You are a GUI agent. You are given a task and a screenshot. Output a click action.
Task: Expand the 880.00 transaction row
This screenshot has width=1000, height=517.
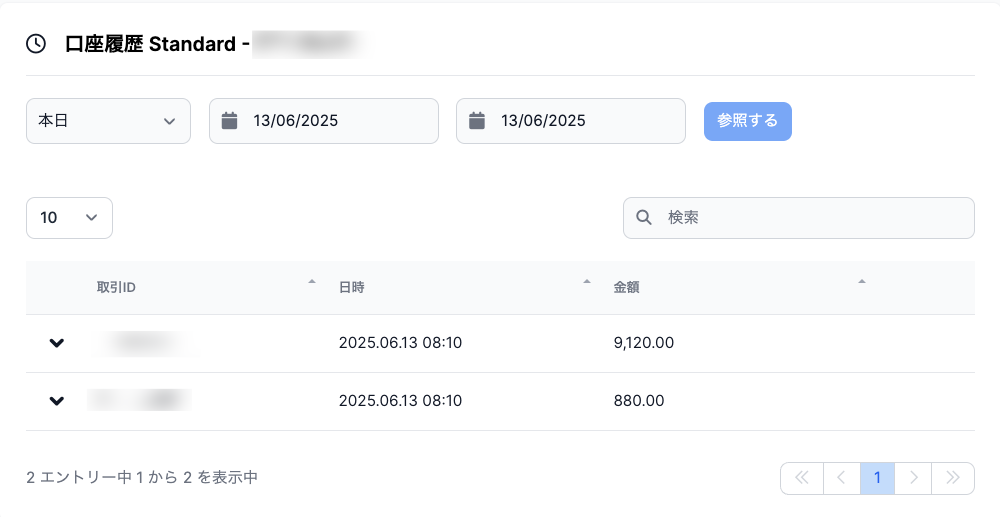[x=57, y=401]
